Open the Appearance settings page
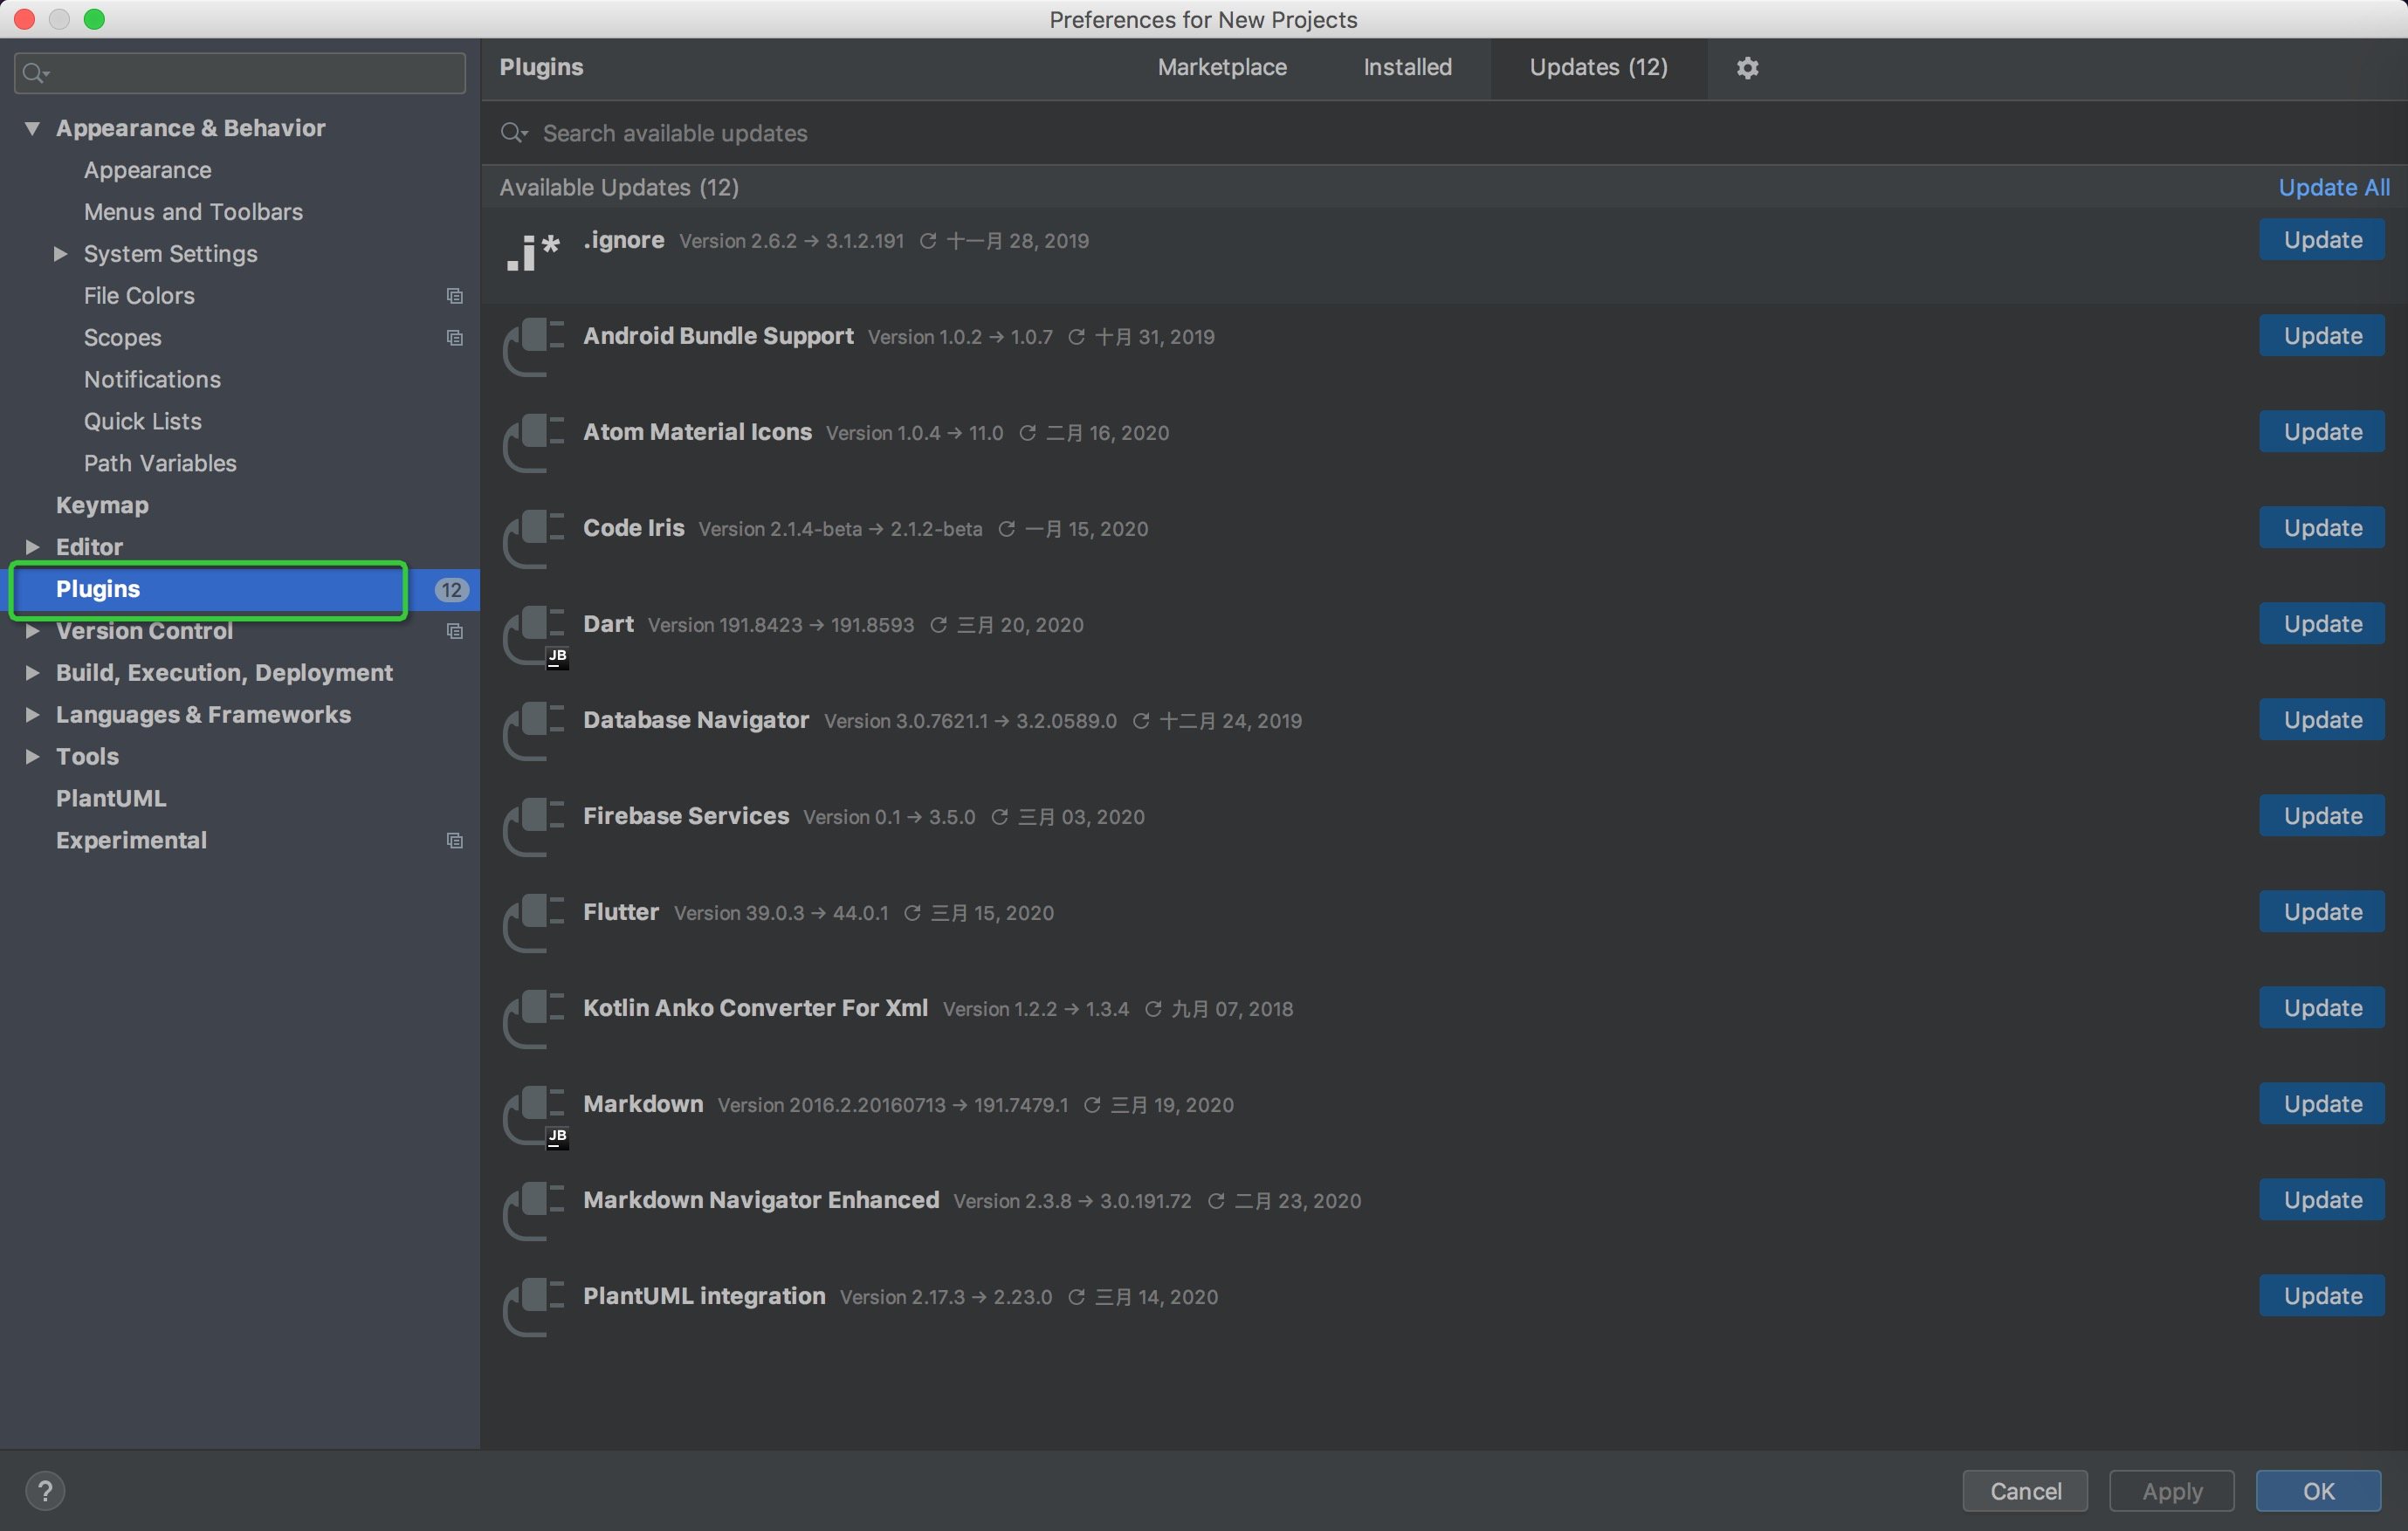 (x=147, y=170)
